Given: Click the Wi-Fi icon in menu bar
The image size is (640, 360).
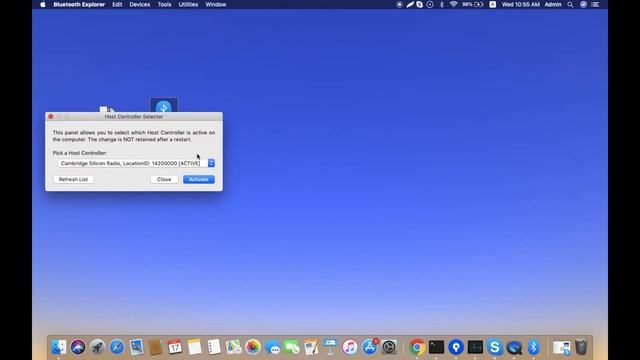Looking at the screenshot, I should click(453, 4).
